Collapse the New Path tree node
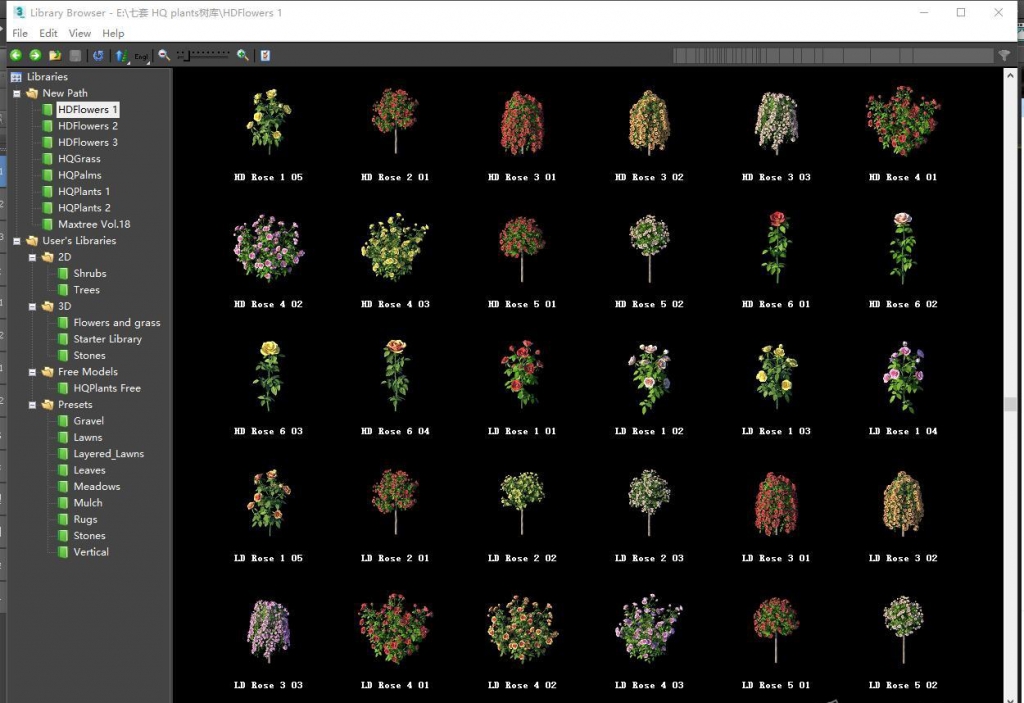This screenshot has height=703, width=1024. pyautogui.click(x=17, y=93)
